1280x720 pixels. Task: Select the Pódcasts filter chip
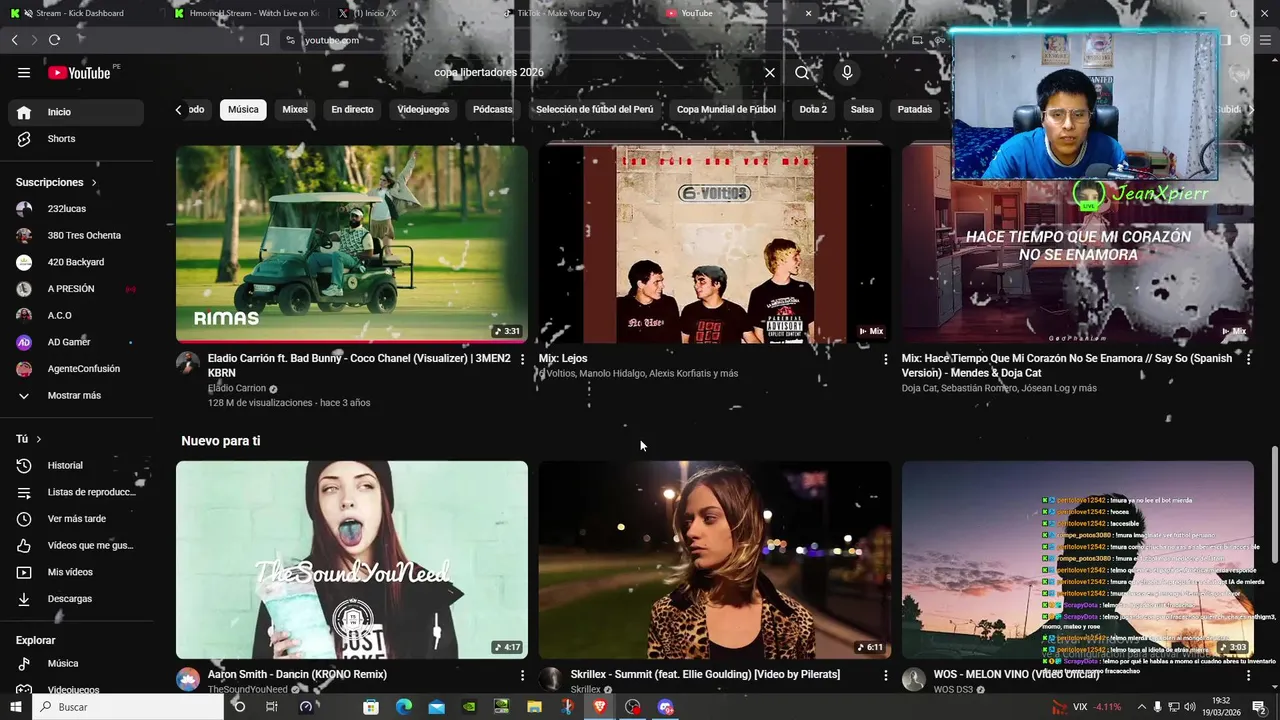click(x=492, y=110)
